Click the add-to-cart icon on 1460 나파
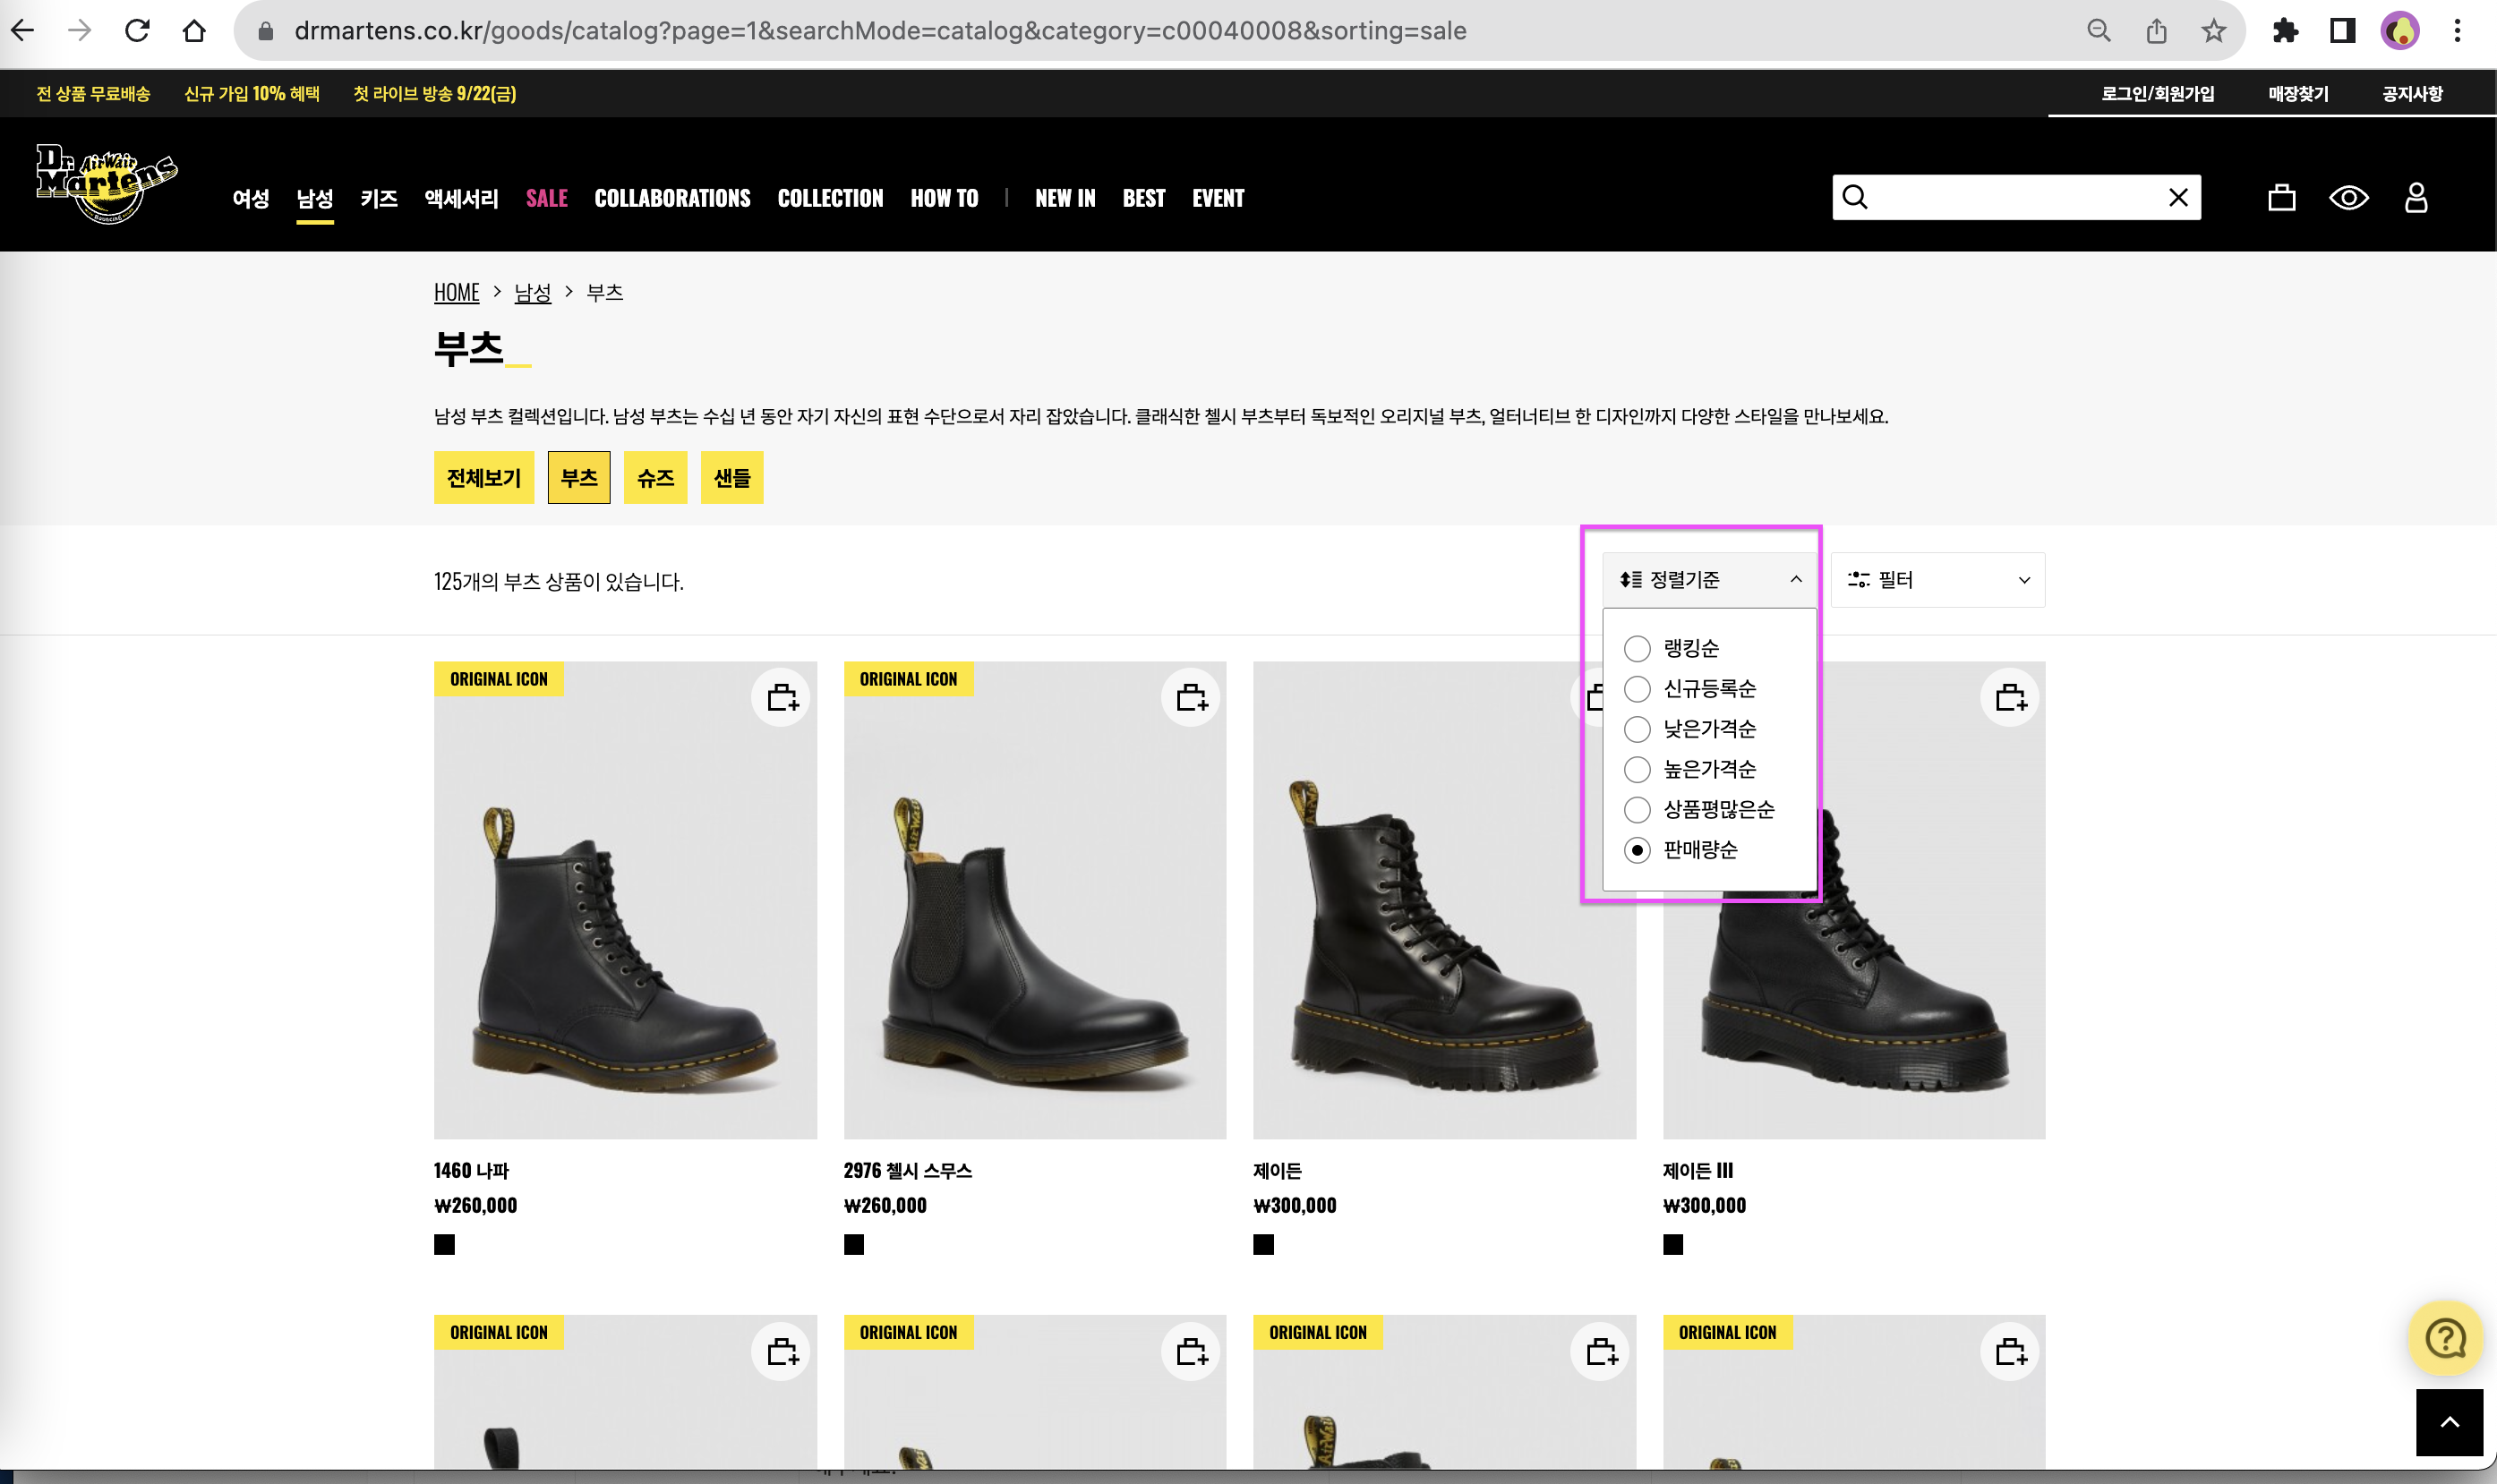Image resolution: width=2497 pixels, height=1484 pixels. point(782,697)
